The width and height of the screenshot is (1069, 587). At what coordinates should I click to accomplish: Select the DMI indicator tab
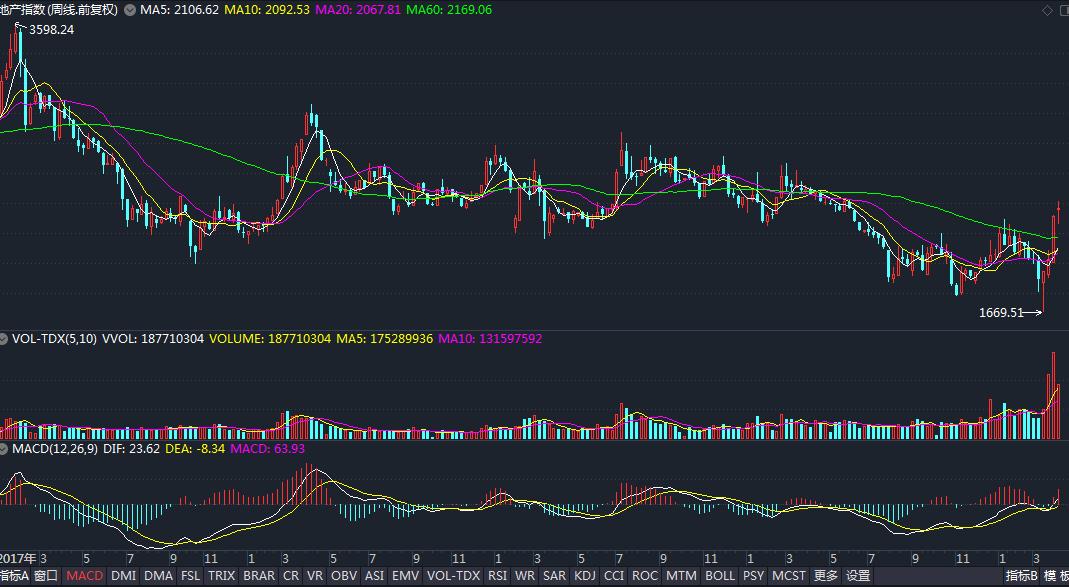click(123, 576)
